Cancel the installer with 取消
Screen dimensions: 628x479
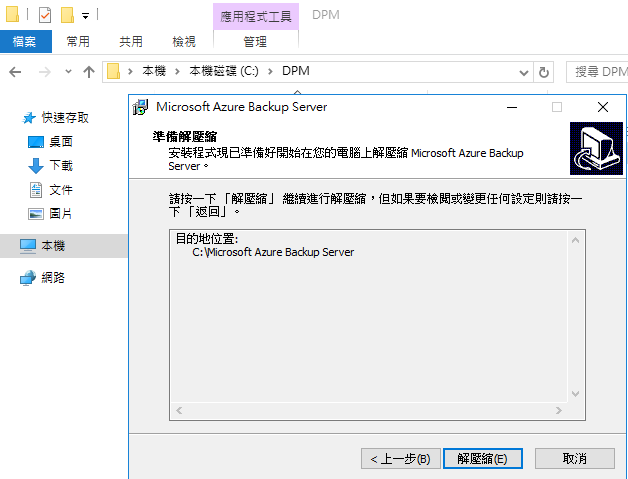tap(575, 458)
